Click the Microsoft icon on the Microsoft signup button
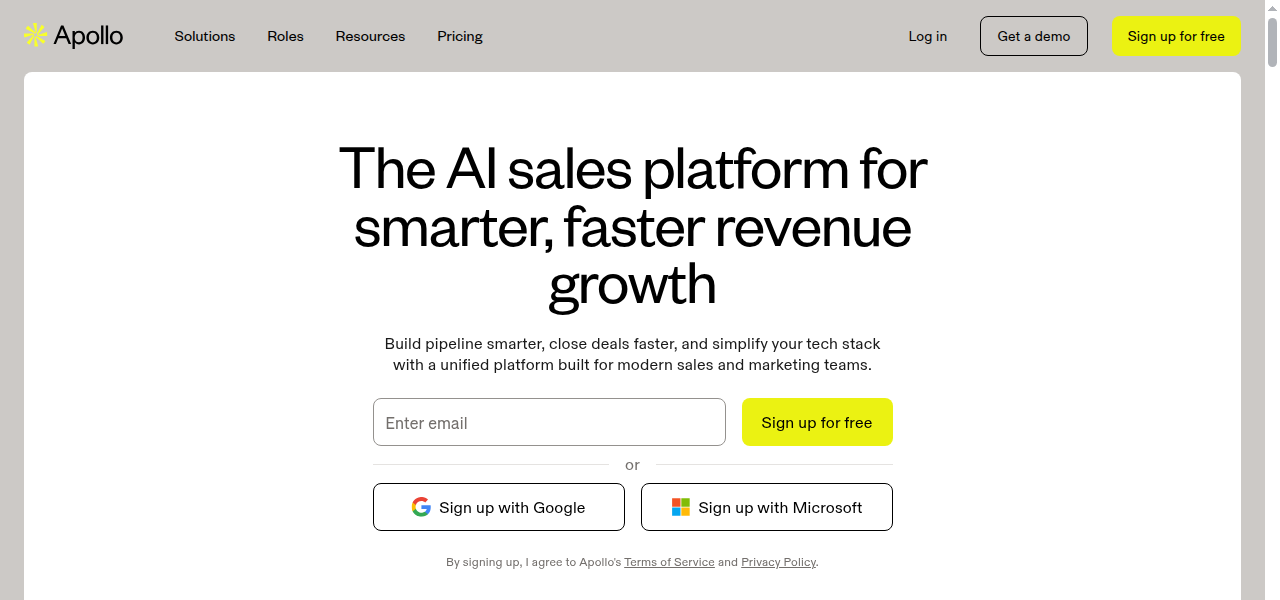Image resolution: width=1280 pixels, height=600 pixels. [x=679, y=507]
